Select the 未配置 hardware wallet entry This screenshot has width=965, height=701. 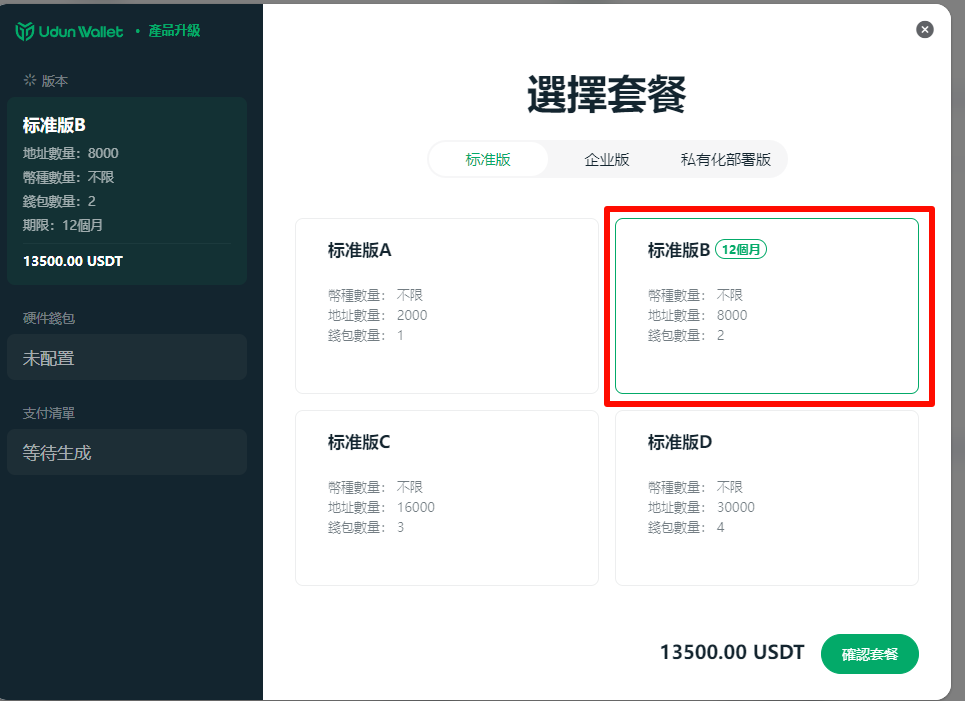point(126,357)
